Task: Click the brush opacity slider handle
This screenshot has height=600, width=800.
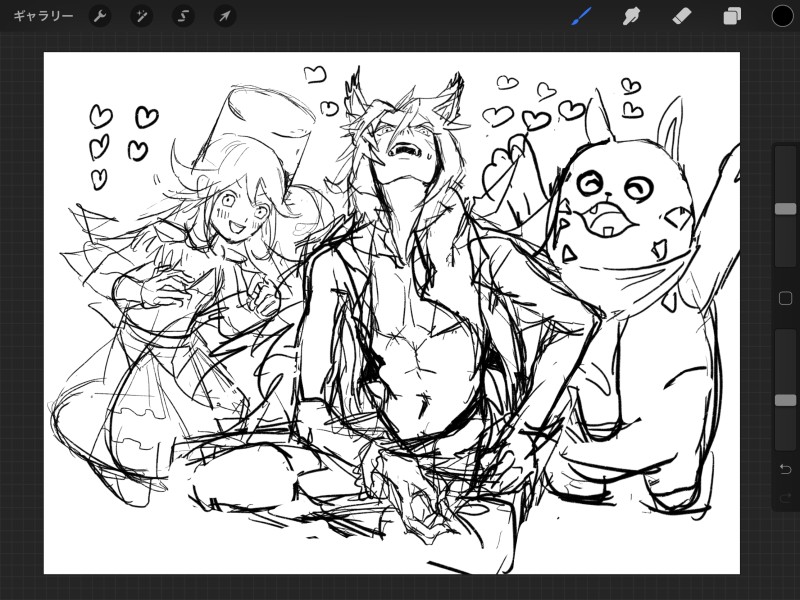Action: tap(785, 400)
